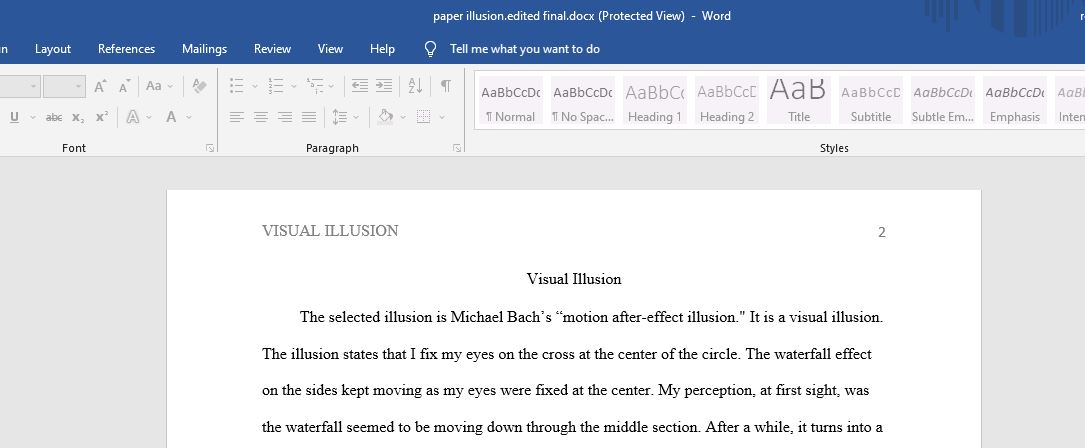Click the Sort A-Z icon
Image resolution: width=1085 pixels, height=448 pixels.
click(x=415, y=86)
